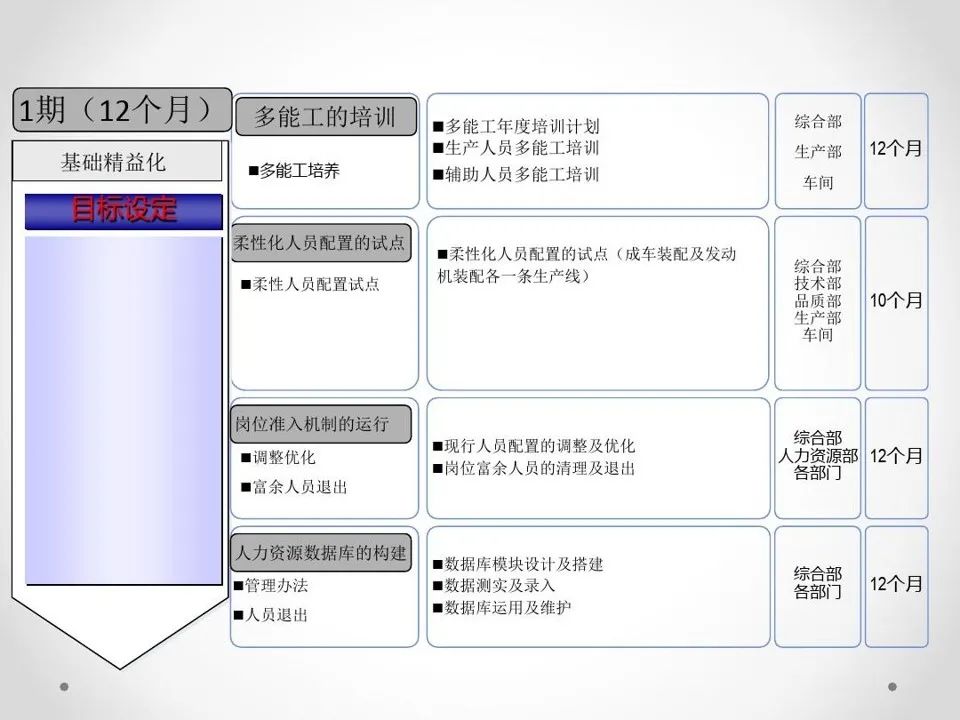
Task: Select the department box containing "人力资源部"
Action: (x=817, y=457)
